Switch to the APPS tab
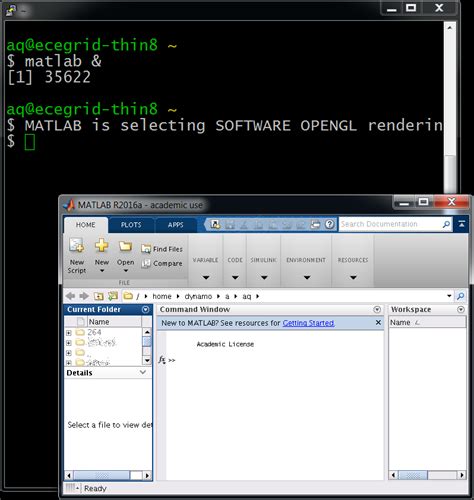This screenshot has height=500, width=474. (176, 225)
